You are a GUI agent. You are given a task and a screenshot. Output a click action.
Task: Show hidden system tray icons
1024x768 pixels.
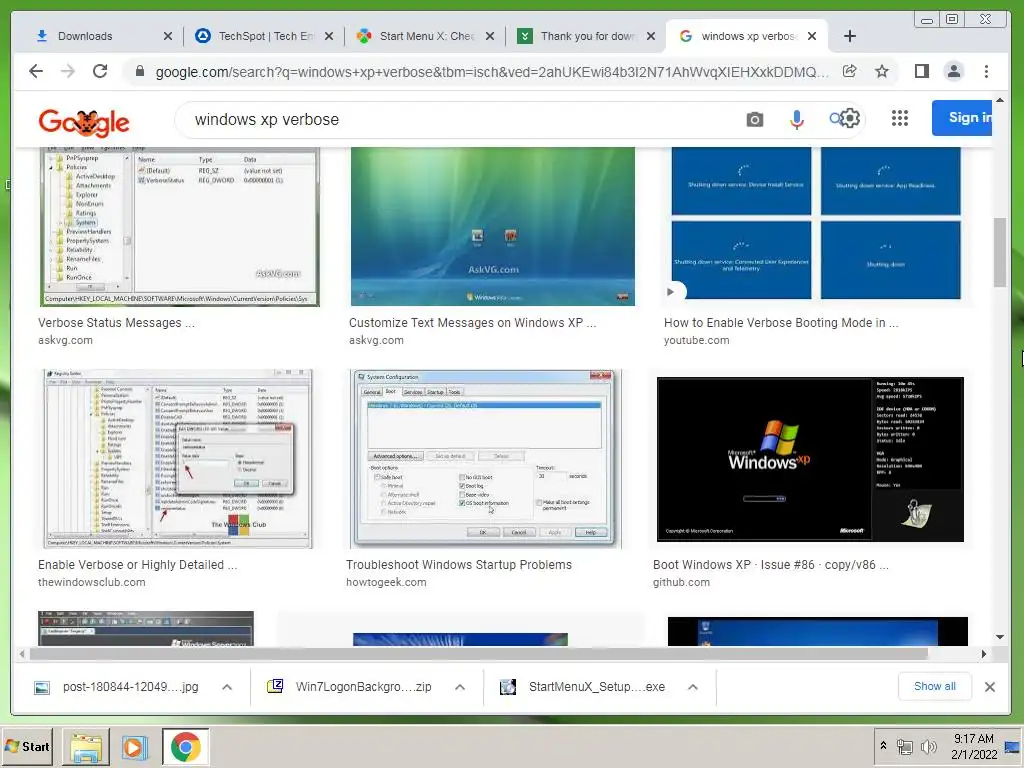(x=883, y=745)
